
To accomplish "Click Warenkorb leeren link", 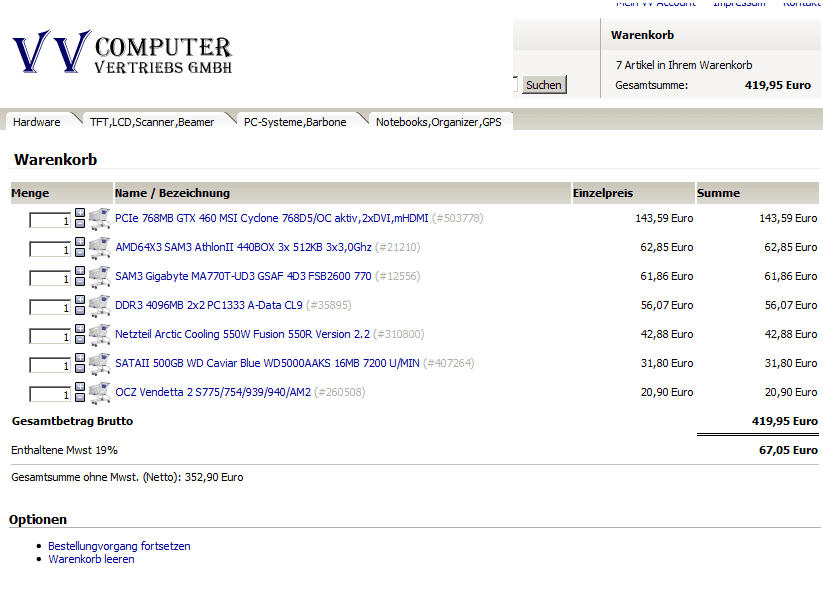I will click(x=91, y=559).
